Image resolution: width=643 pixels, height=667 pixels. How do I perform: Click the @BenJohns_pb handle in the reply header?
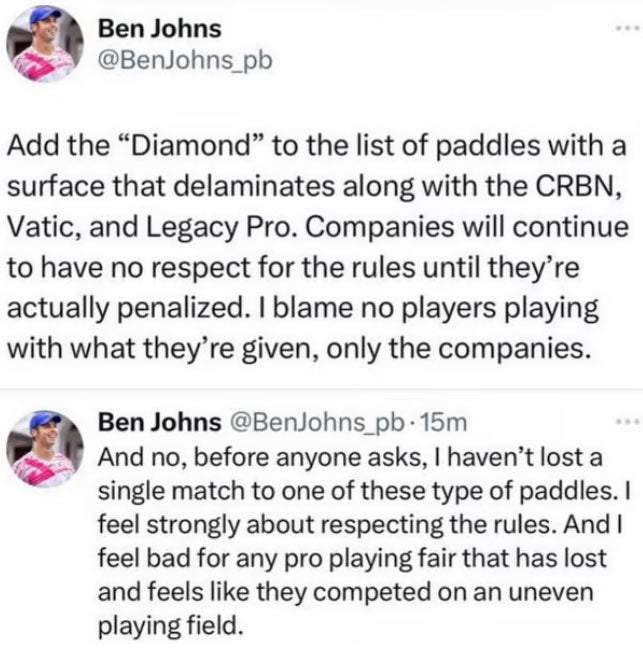click(x=319, y=423)
